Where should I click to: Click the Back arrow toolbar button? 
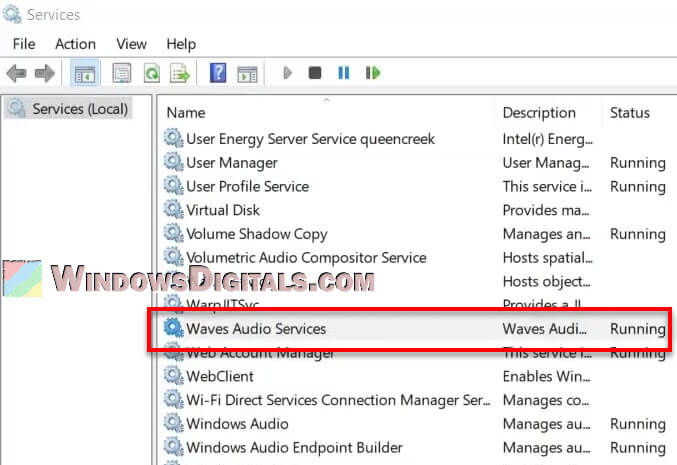16,73
